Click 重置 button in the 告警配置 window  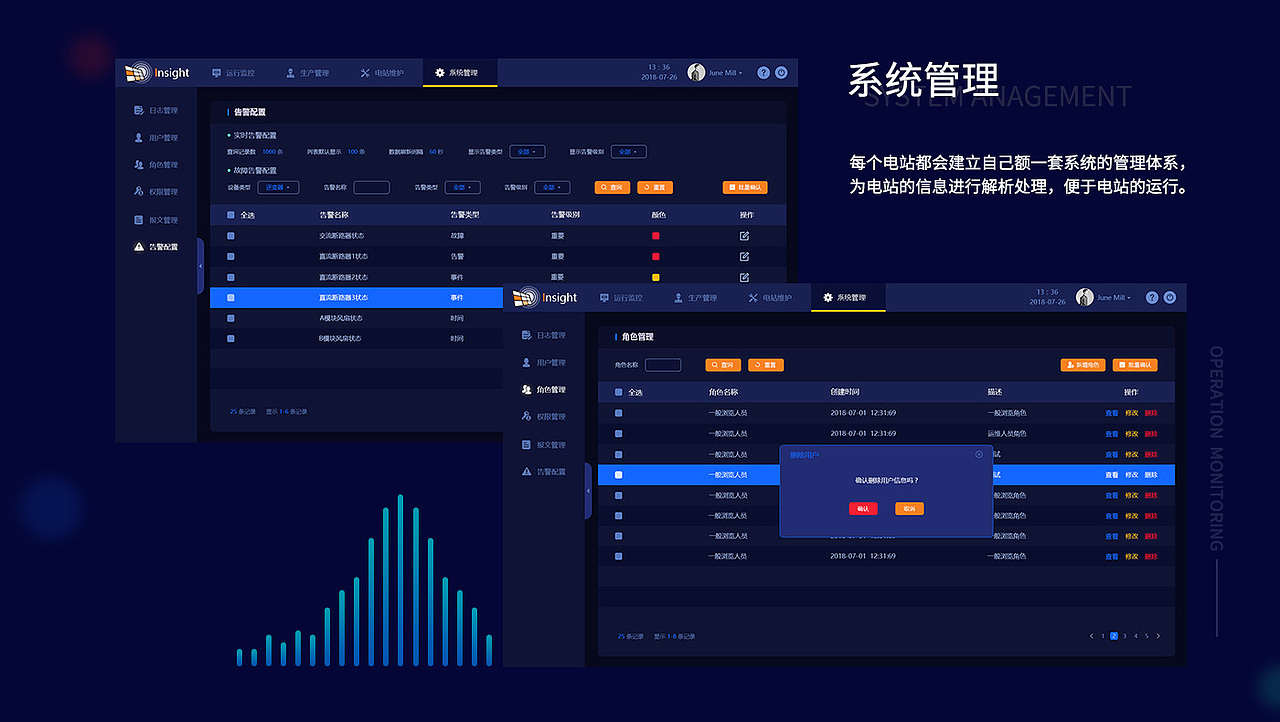tap(655, 187)
